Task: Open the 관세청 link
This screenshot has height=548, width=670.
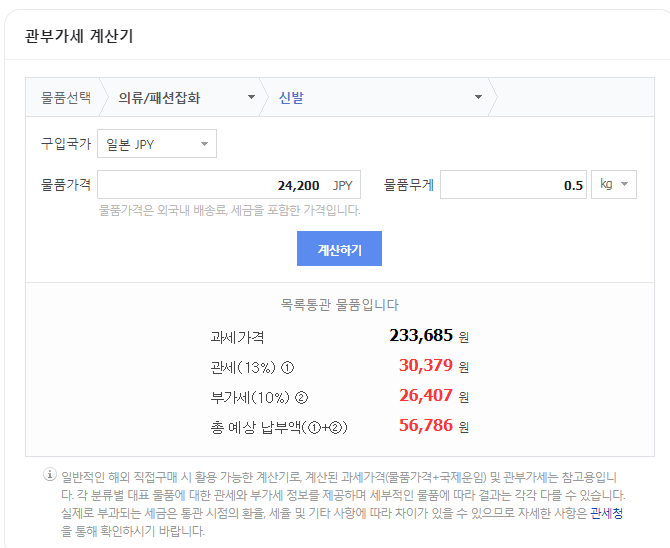Action: coord(606,513)
